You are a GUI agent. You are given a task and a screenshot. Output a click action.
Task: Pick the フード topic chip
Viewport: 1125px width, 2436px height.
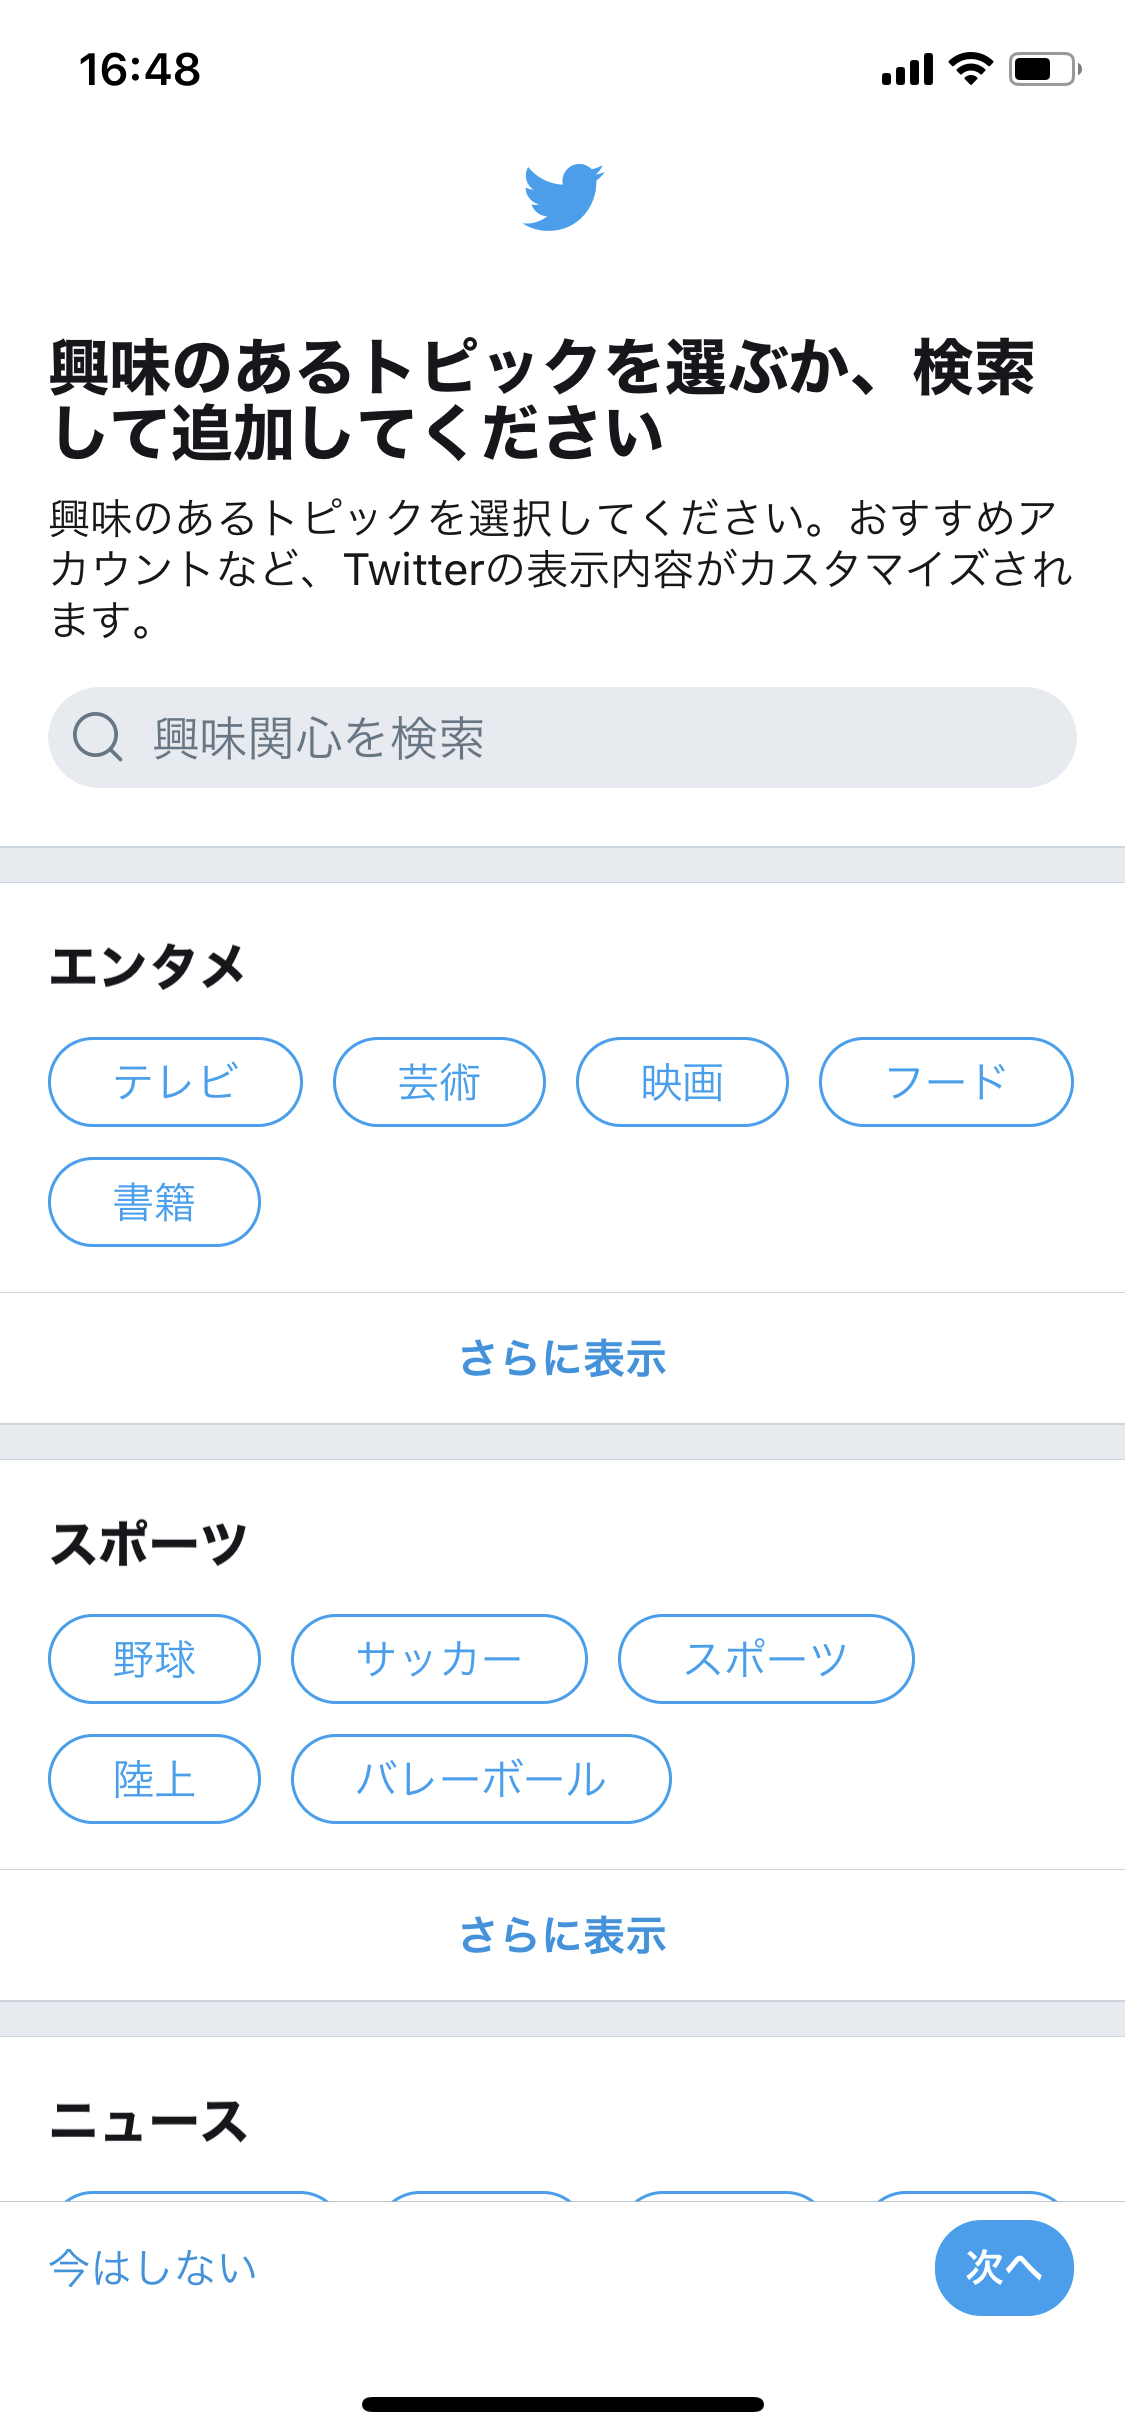[946, 1082]
